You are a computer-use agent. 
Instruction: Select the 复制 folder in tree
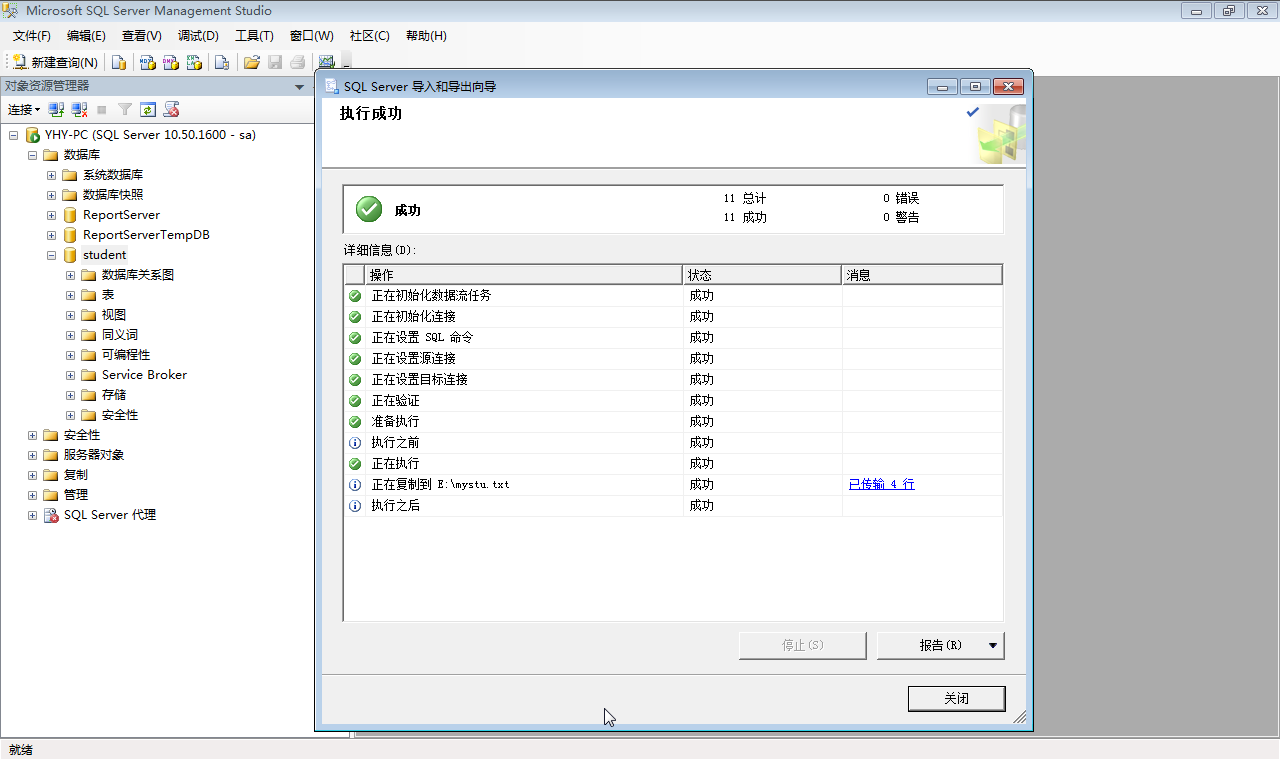tap(75, 475)
